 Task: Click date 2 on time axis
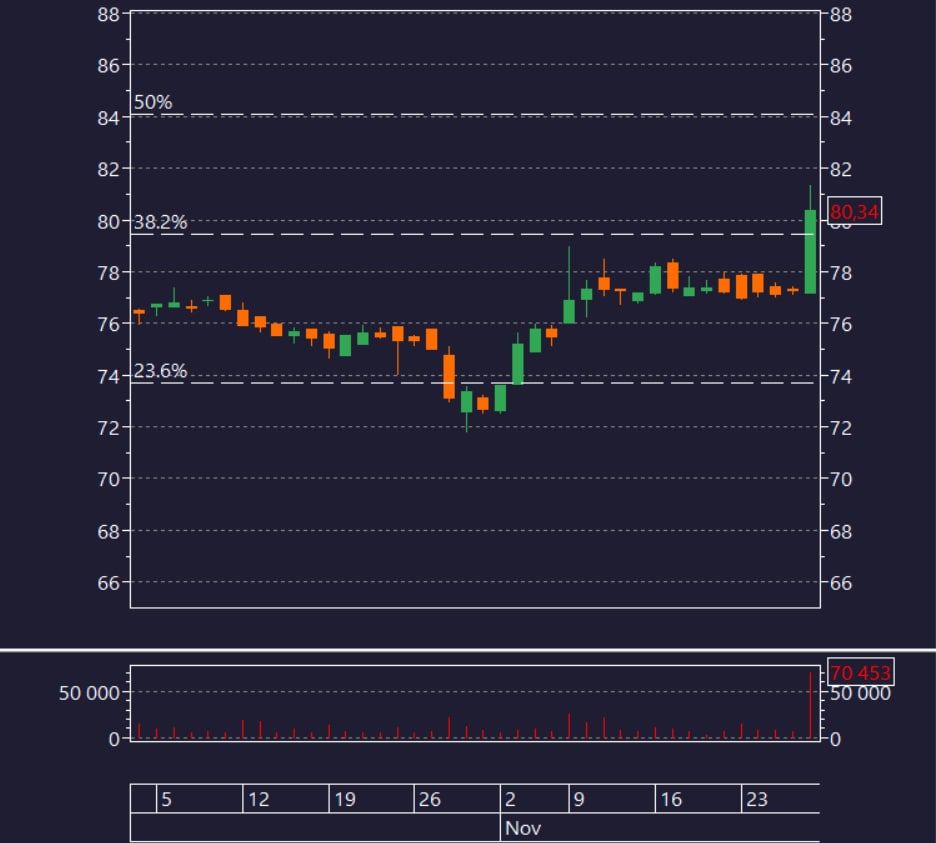(510, 799)
